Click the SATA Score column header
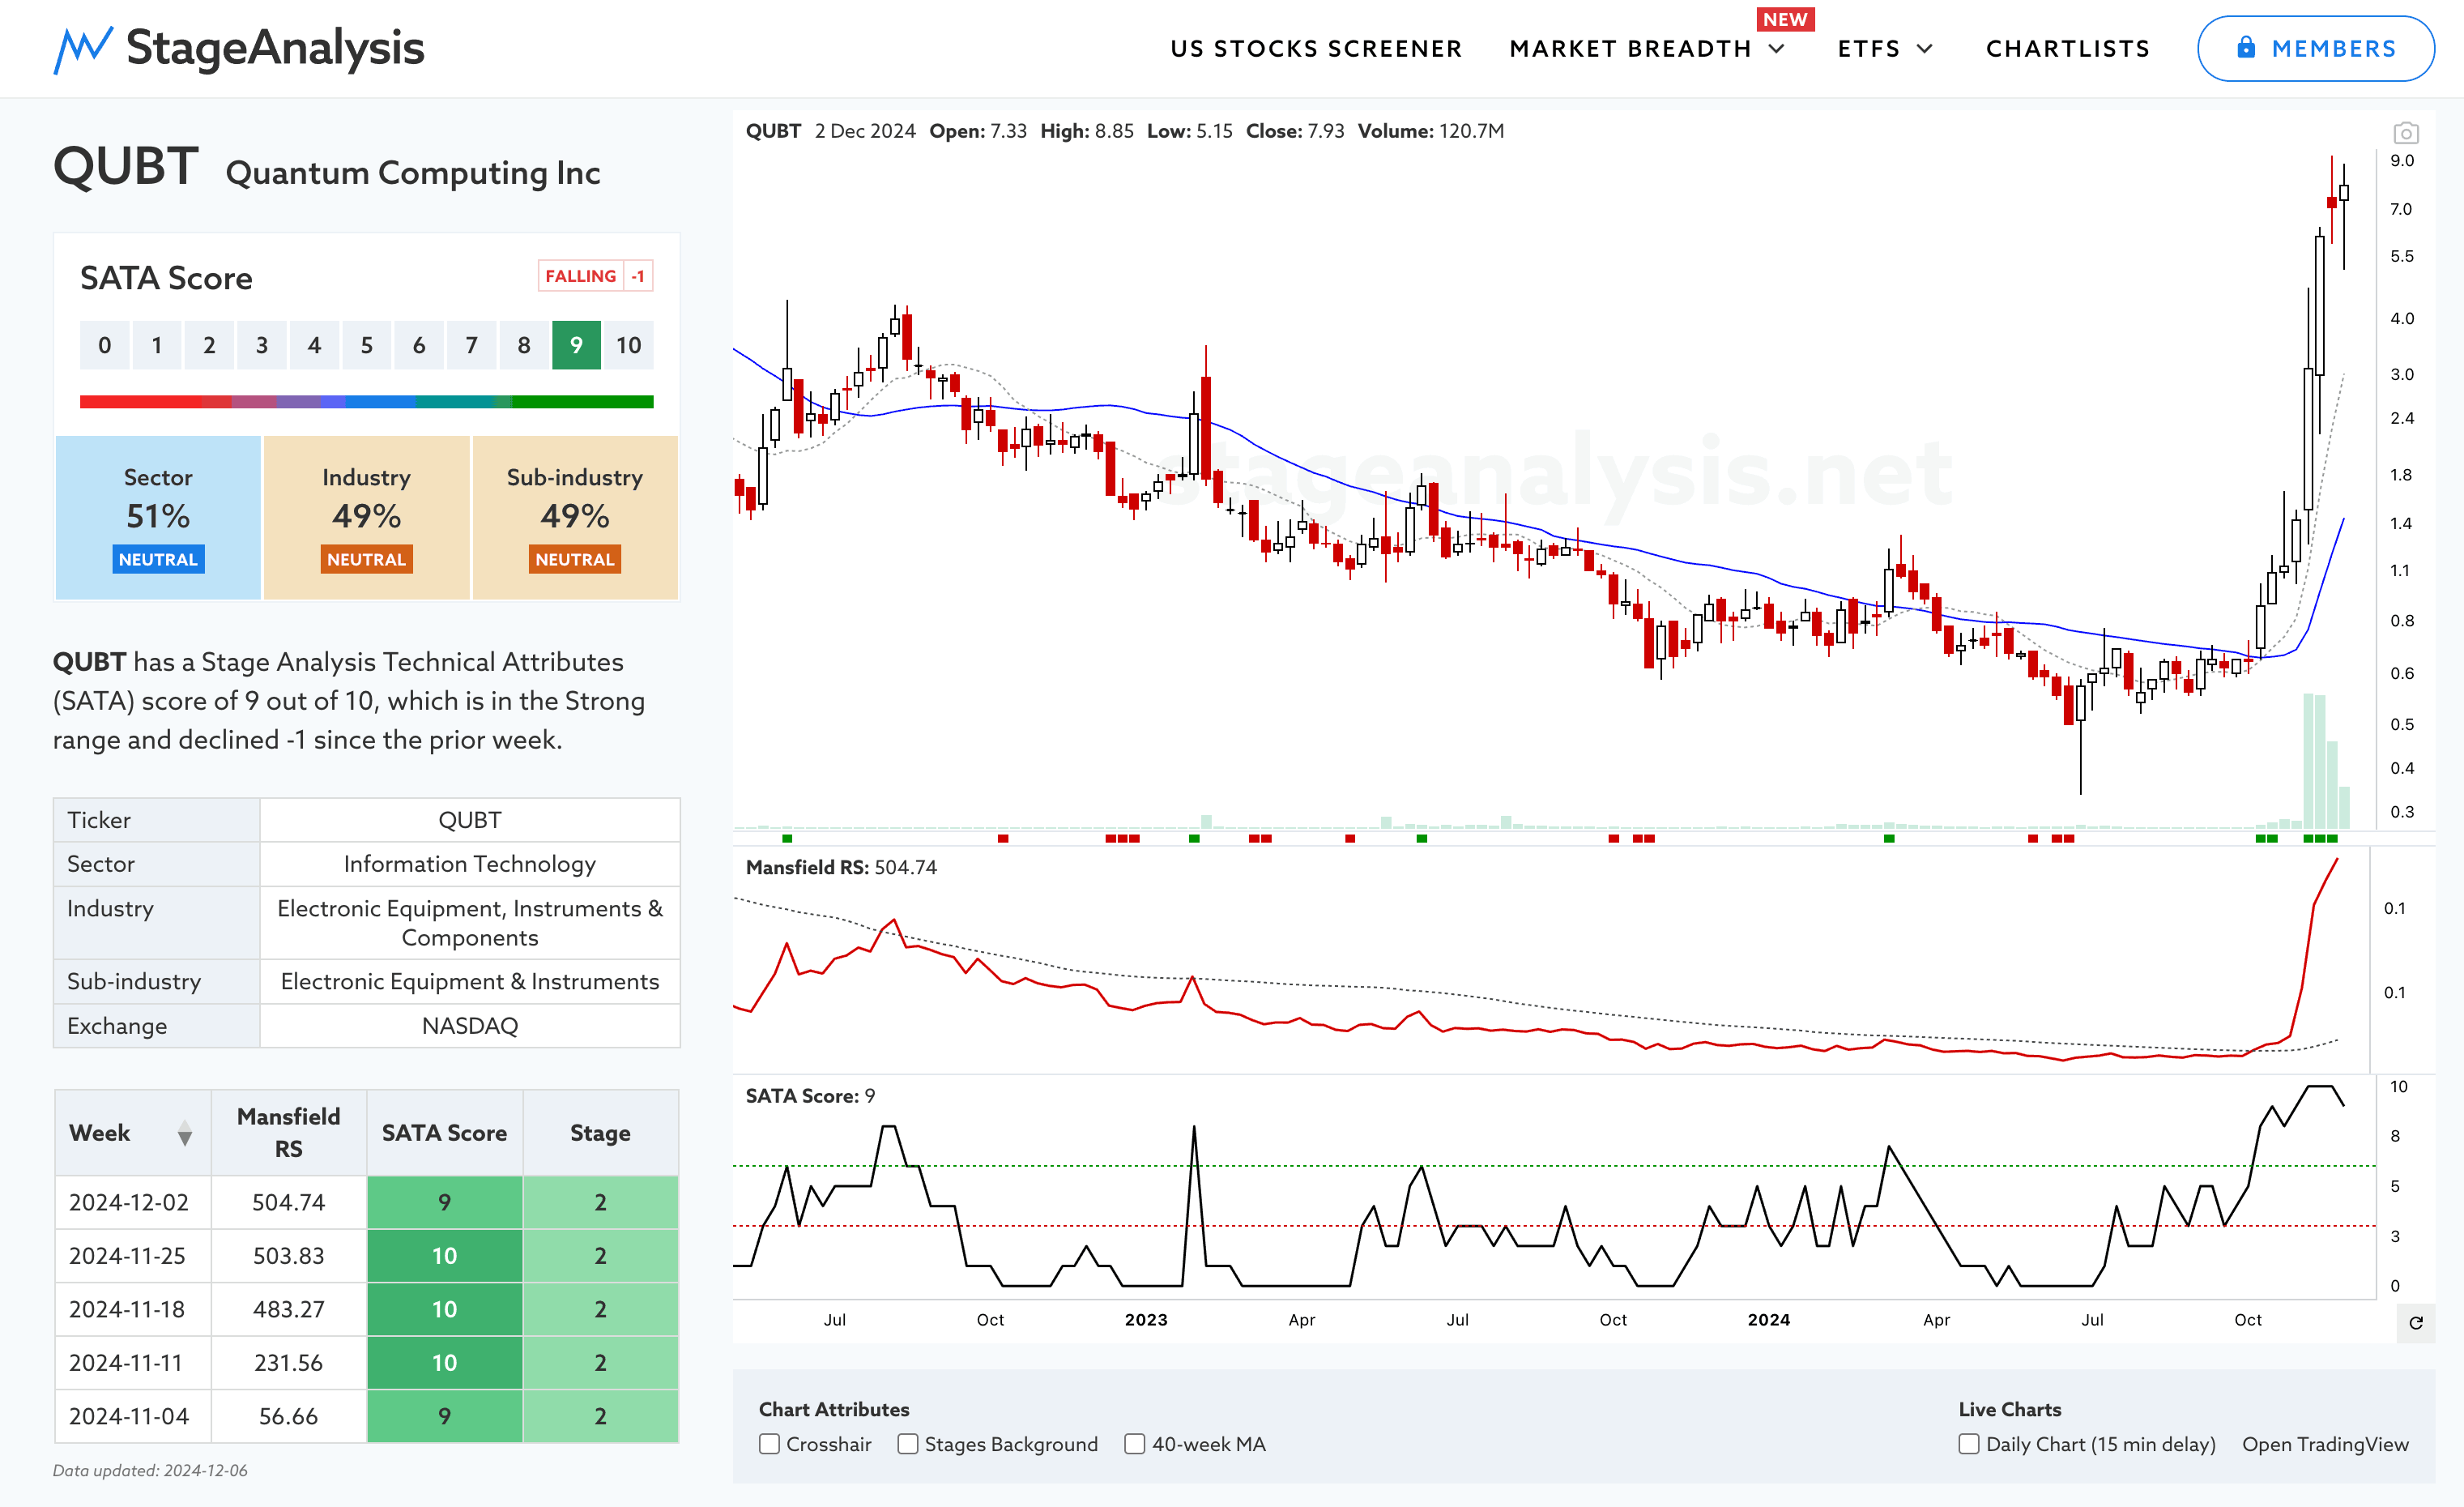This screenshot has width=2464, height=1507. pos(444,1133)
